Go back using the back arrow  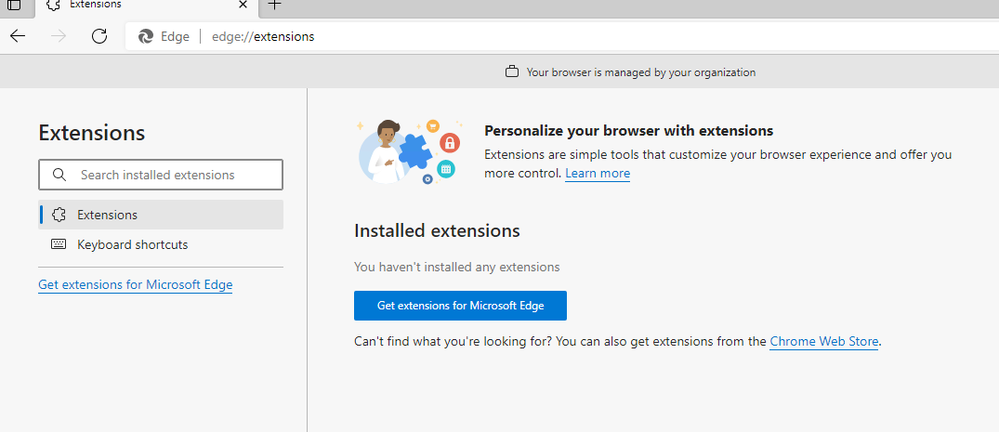coord(18,36)
